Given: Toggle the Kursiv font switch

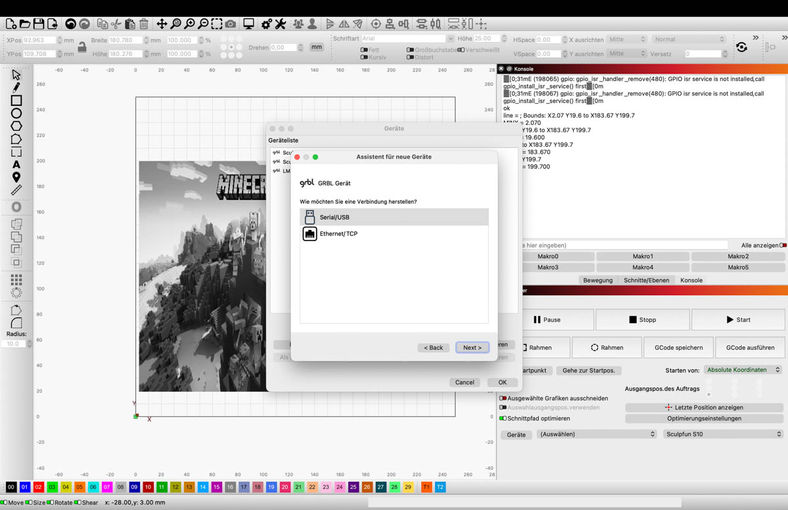Looking at the screenshot, I should coord(364,57).
